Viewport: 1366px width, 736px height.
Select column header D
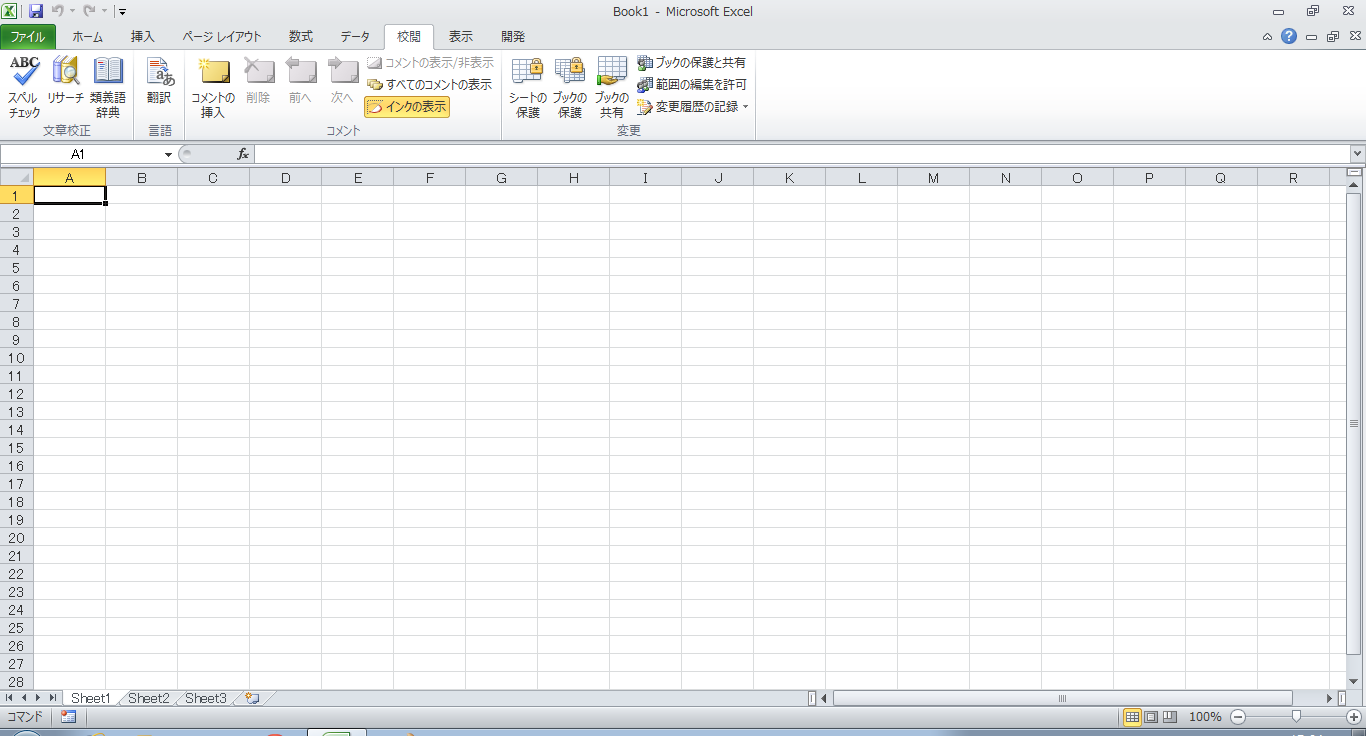[x=286, y=178]
